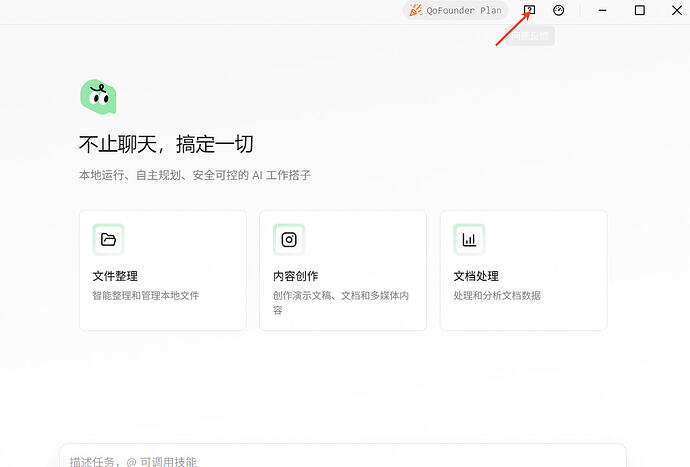Focus the 描述任务 input box
Image resolution: width=690 pixels, height=467 pixels.
[x=343, y=456]
